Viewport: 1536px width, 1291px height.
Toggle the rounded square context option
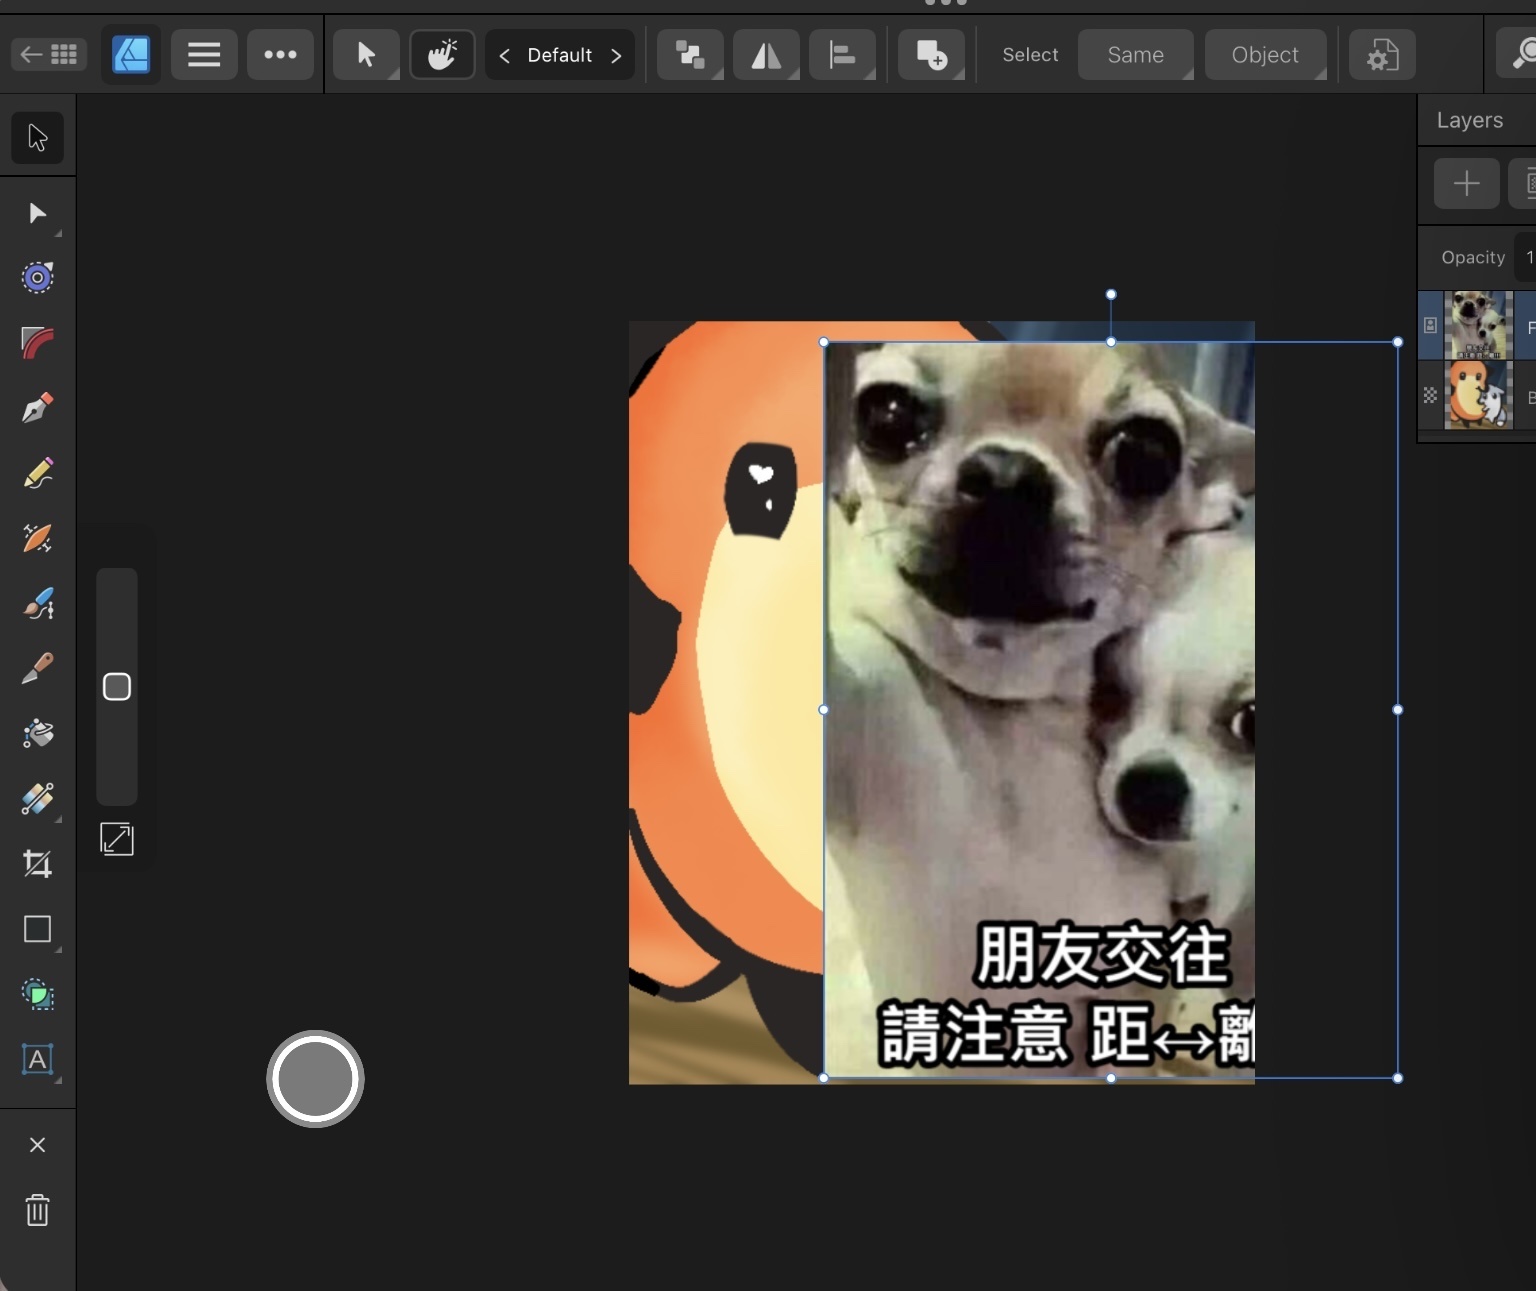point(117,687)
